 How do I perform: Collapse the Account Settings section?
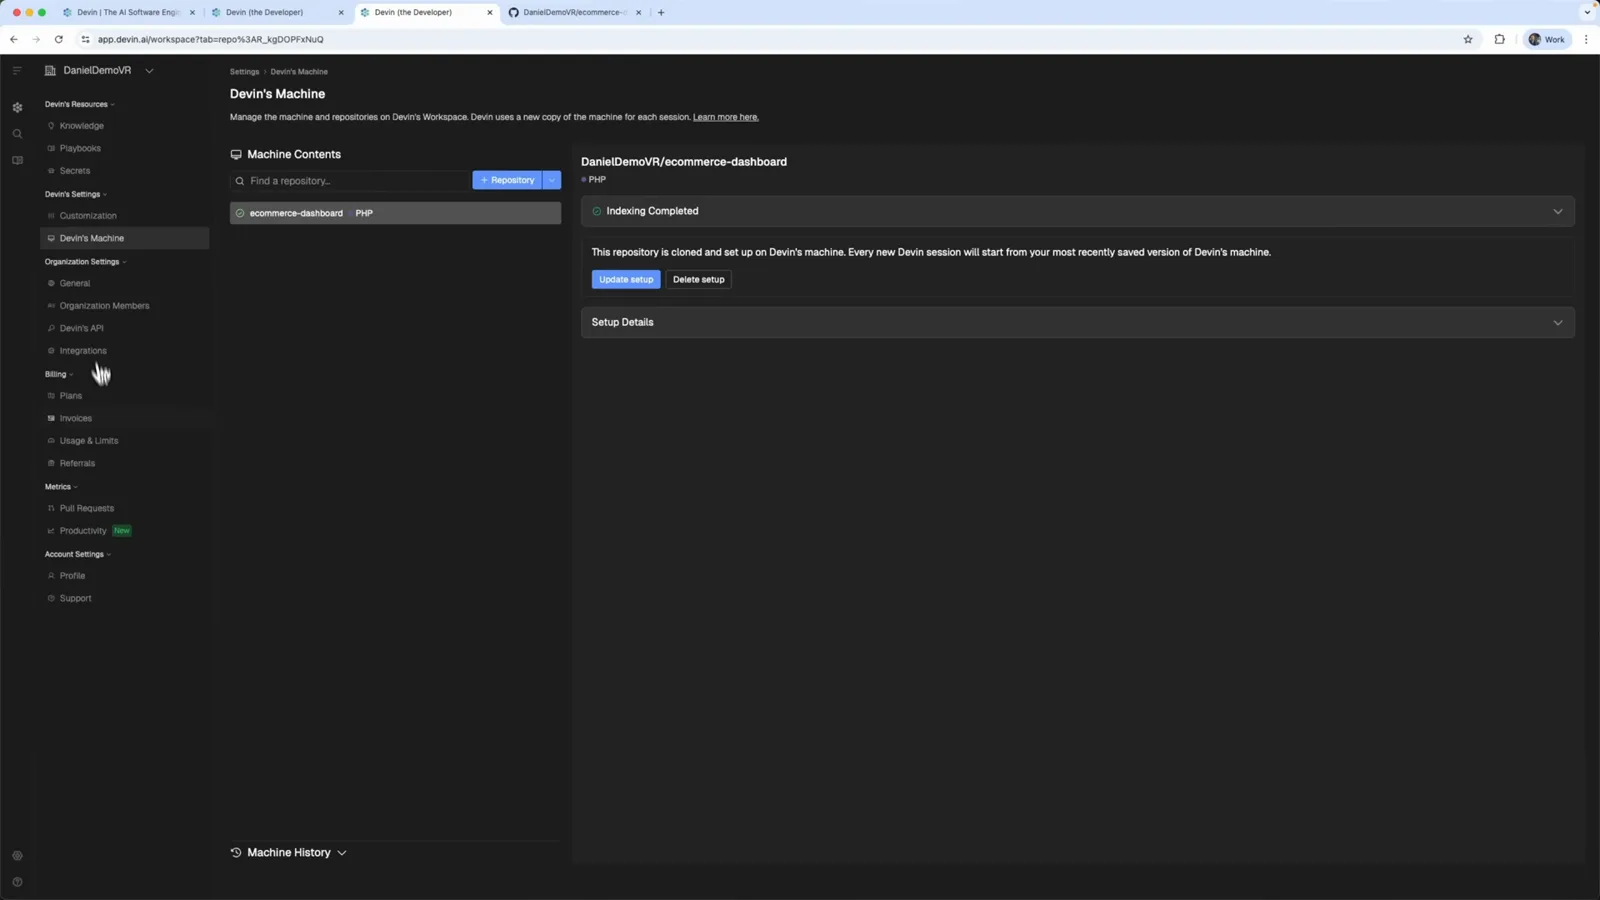(x=78, y=554)
